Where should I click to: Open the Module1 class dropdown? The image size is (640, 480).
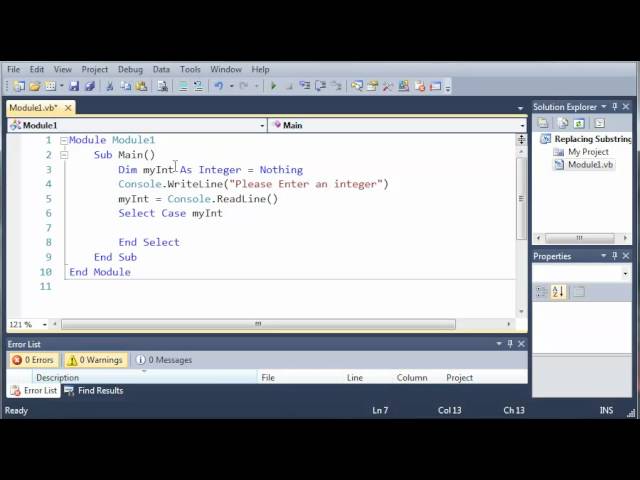pos(137,126)
